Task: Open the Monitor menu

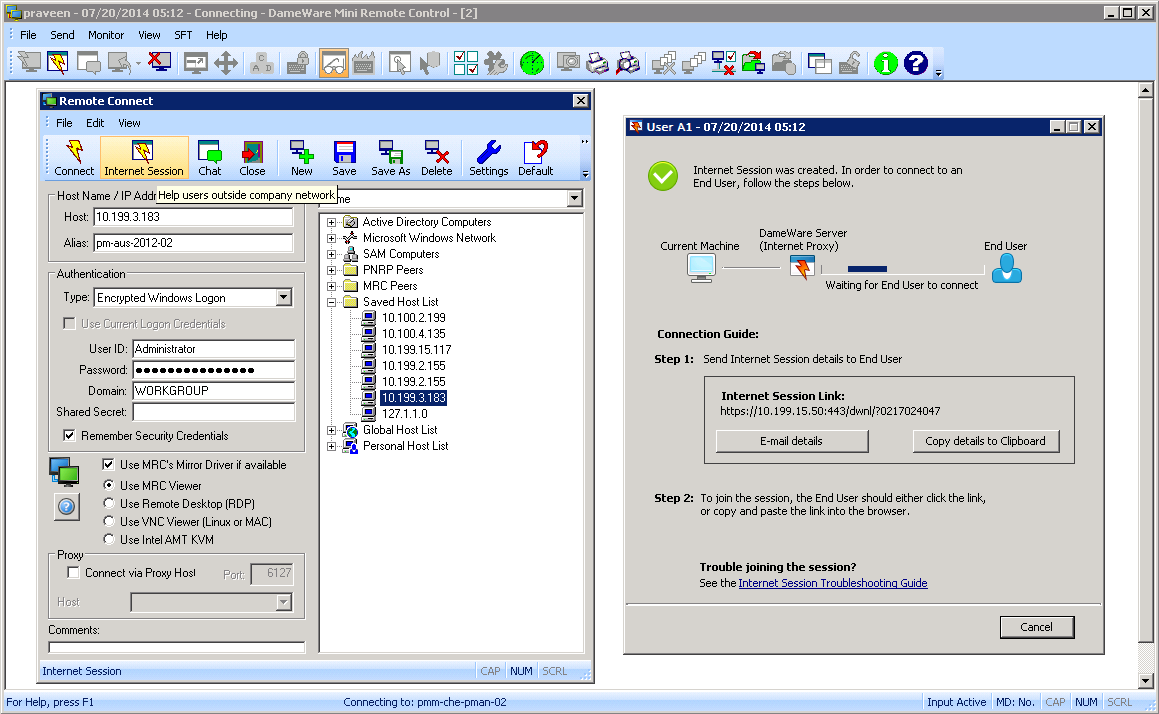Action: tap(106, 35)
